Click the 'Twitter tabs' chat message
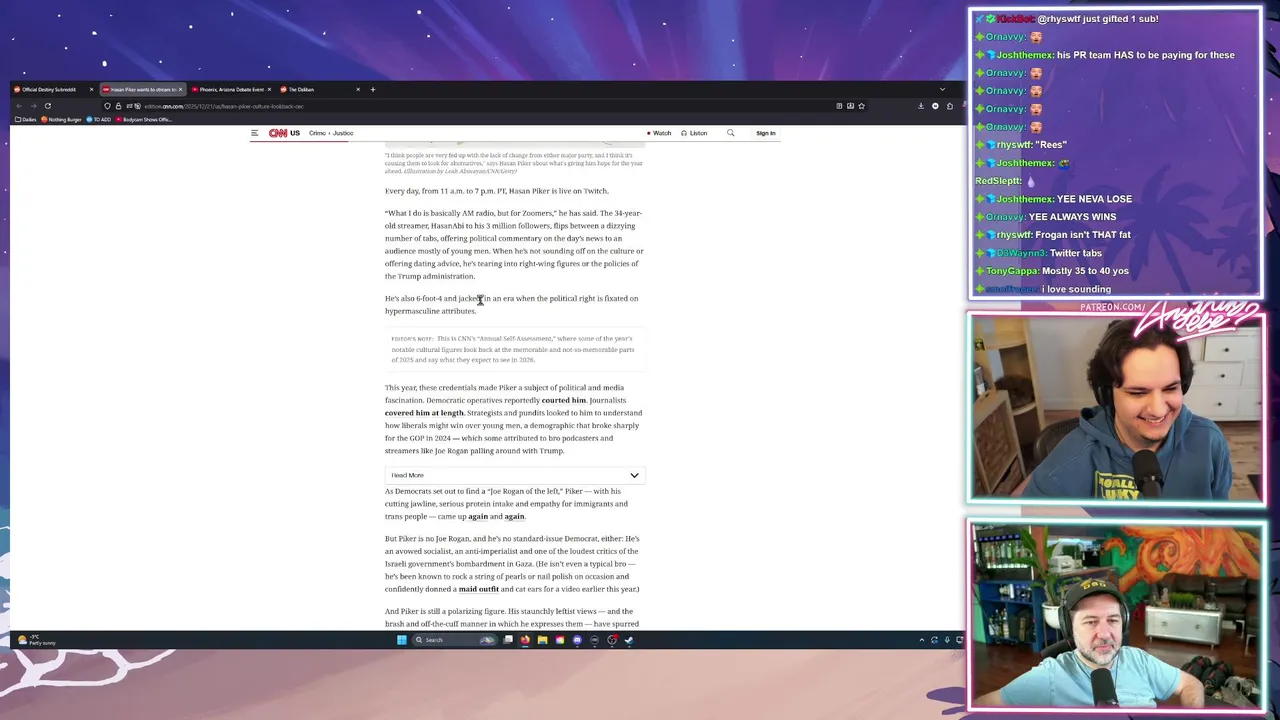 coord(1075,253)
